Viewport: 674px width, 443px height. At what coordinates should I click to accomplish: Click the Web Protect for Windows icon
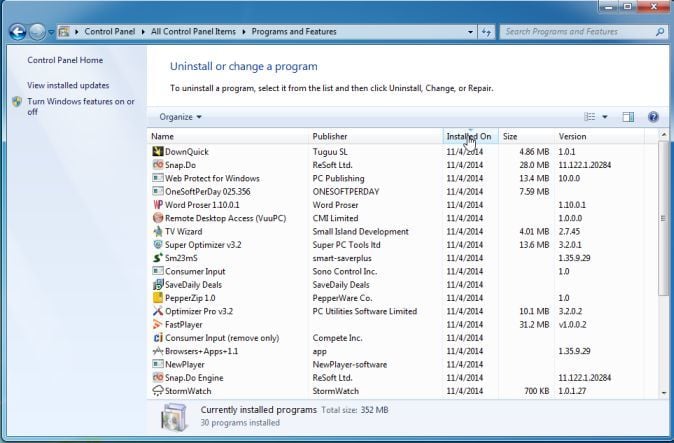(158, 178)
